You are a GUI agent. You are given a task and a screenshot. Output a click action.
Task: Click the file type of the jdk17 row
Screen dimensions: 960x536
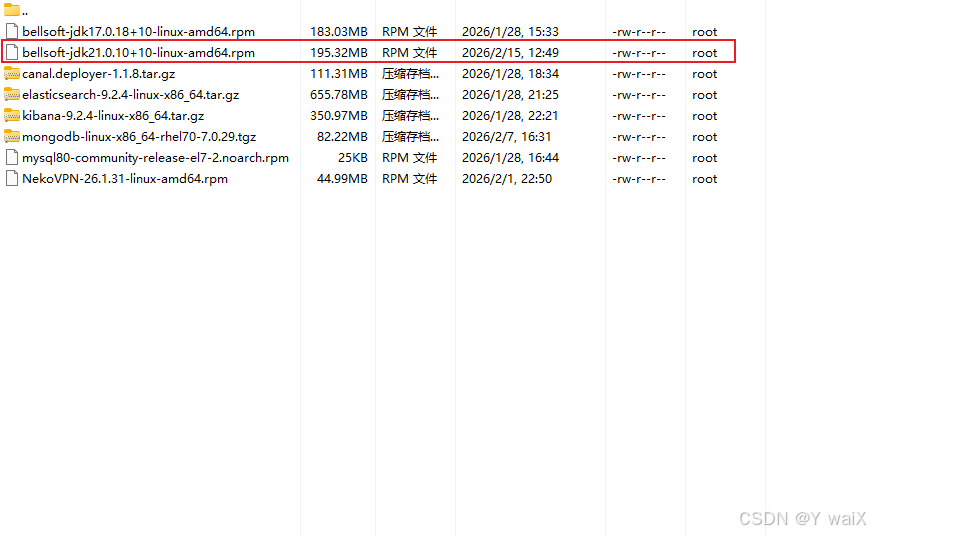coord(410,32)
